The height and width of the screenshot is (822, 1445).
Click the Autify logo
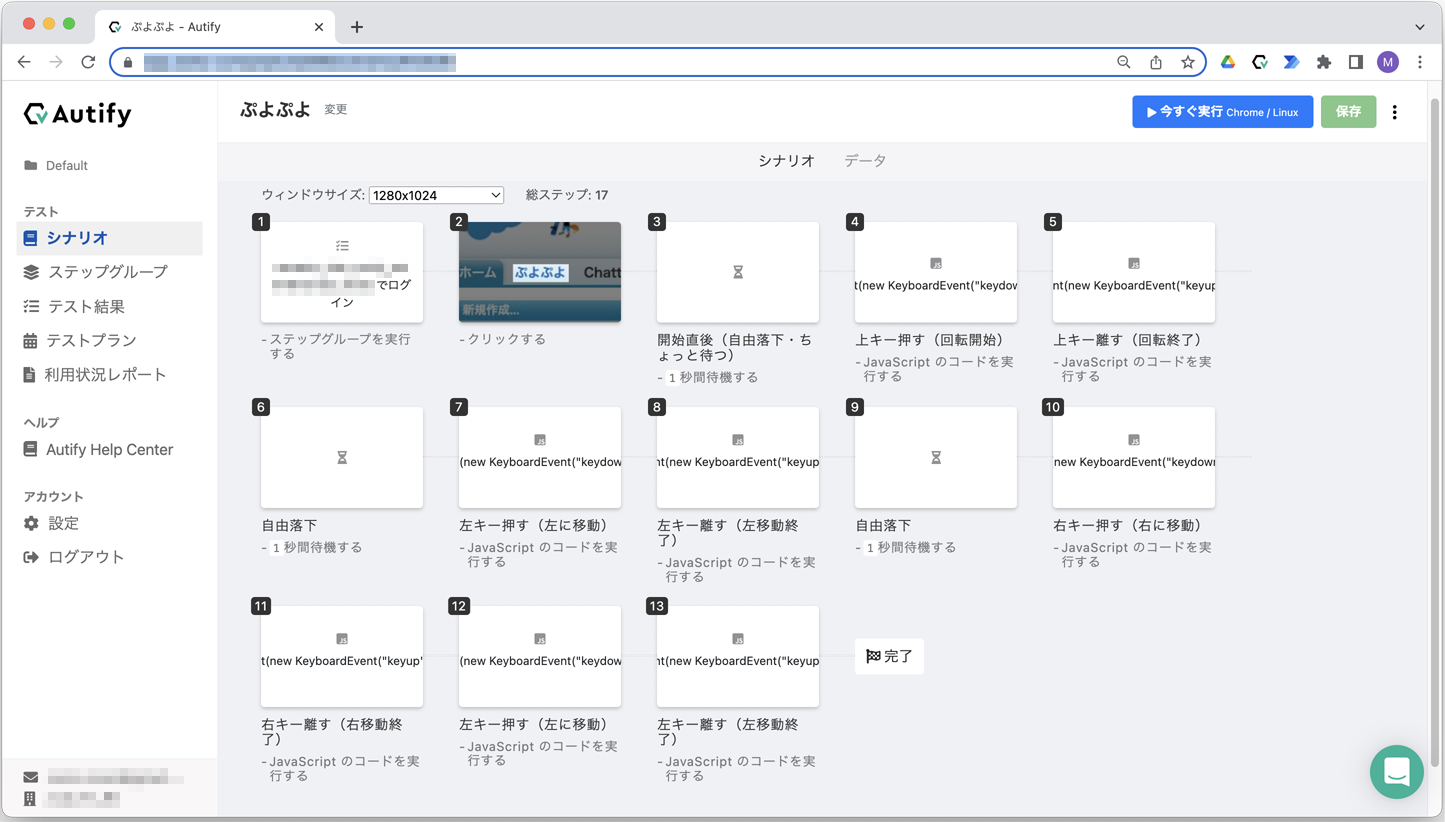[77, 114]
